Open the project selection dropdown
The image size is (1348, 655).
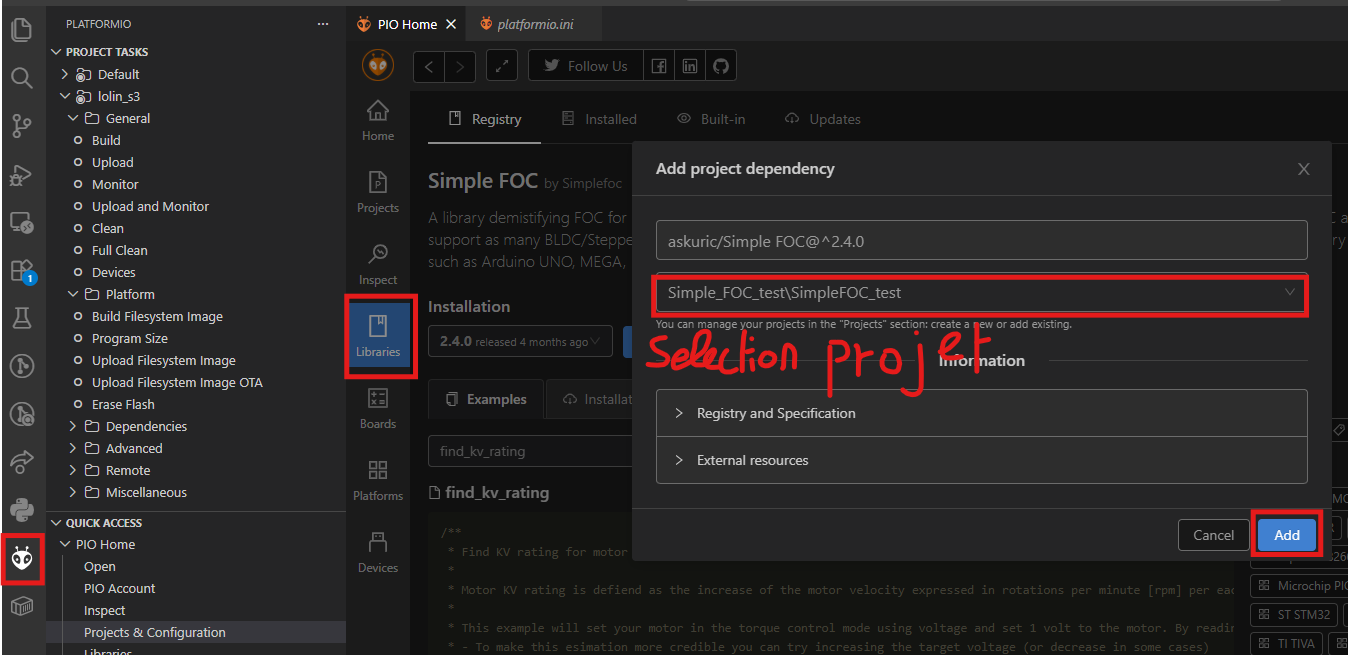point(982,293)
